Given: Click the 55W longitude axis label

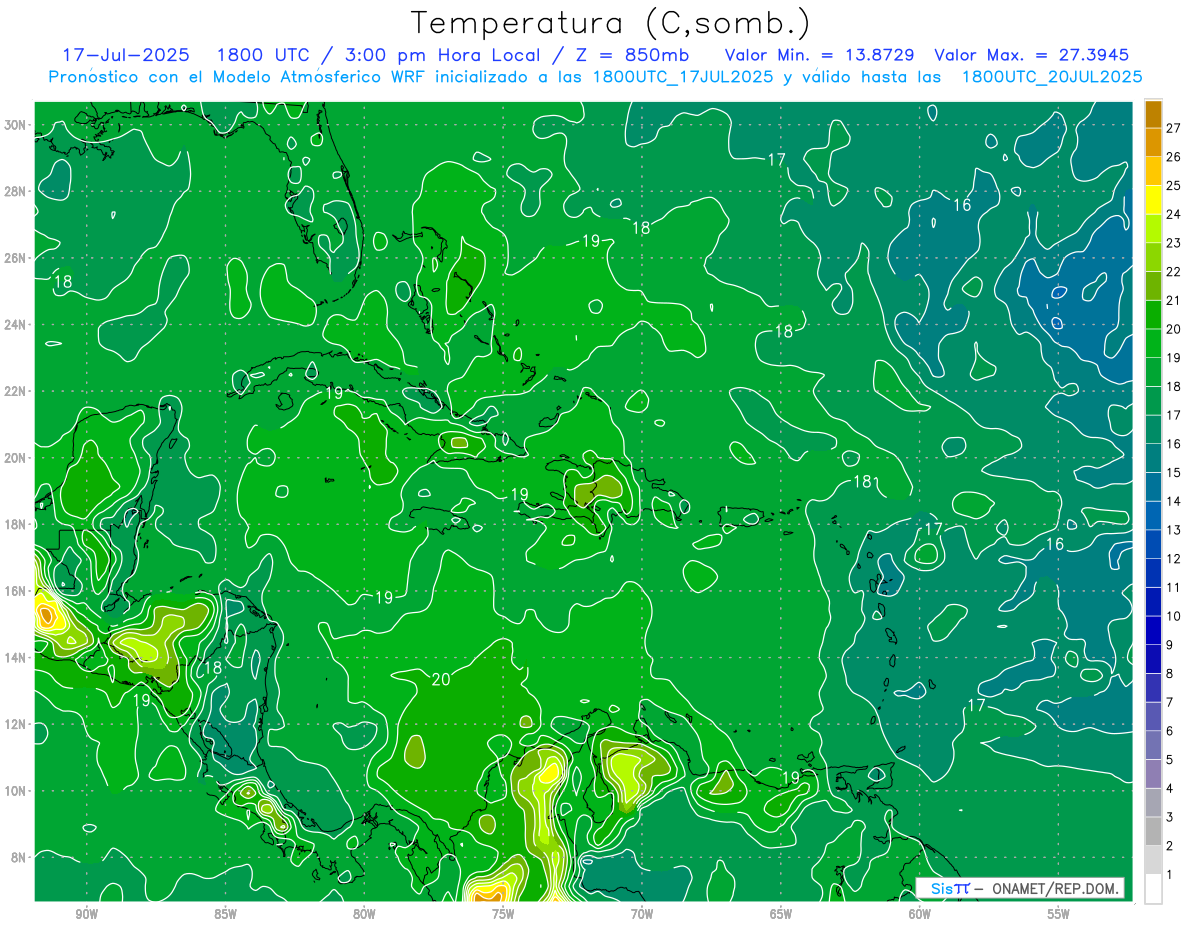Looking at the screenshot, I should tap(1058, 914).
